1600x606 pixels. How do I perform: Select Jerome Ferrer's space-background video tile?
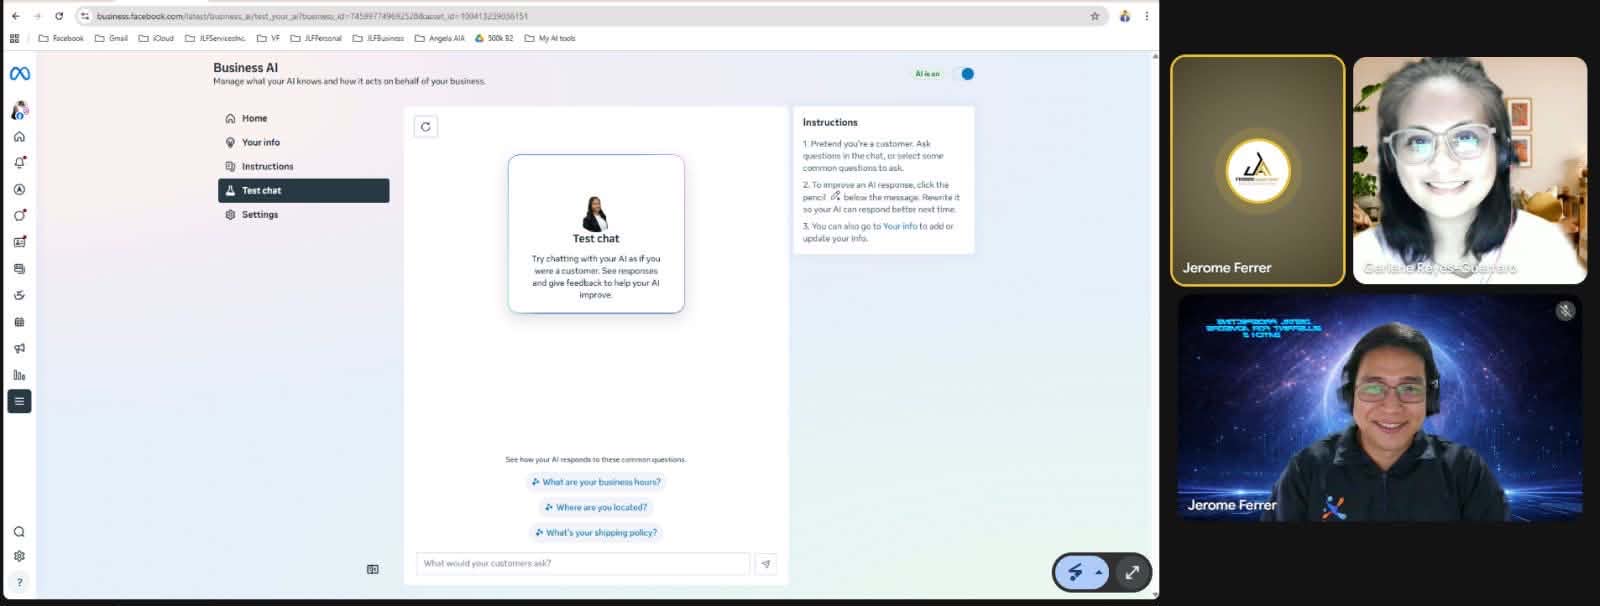1380,407
